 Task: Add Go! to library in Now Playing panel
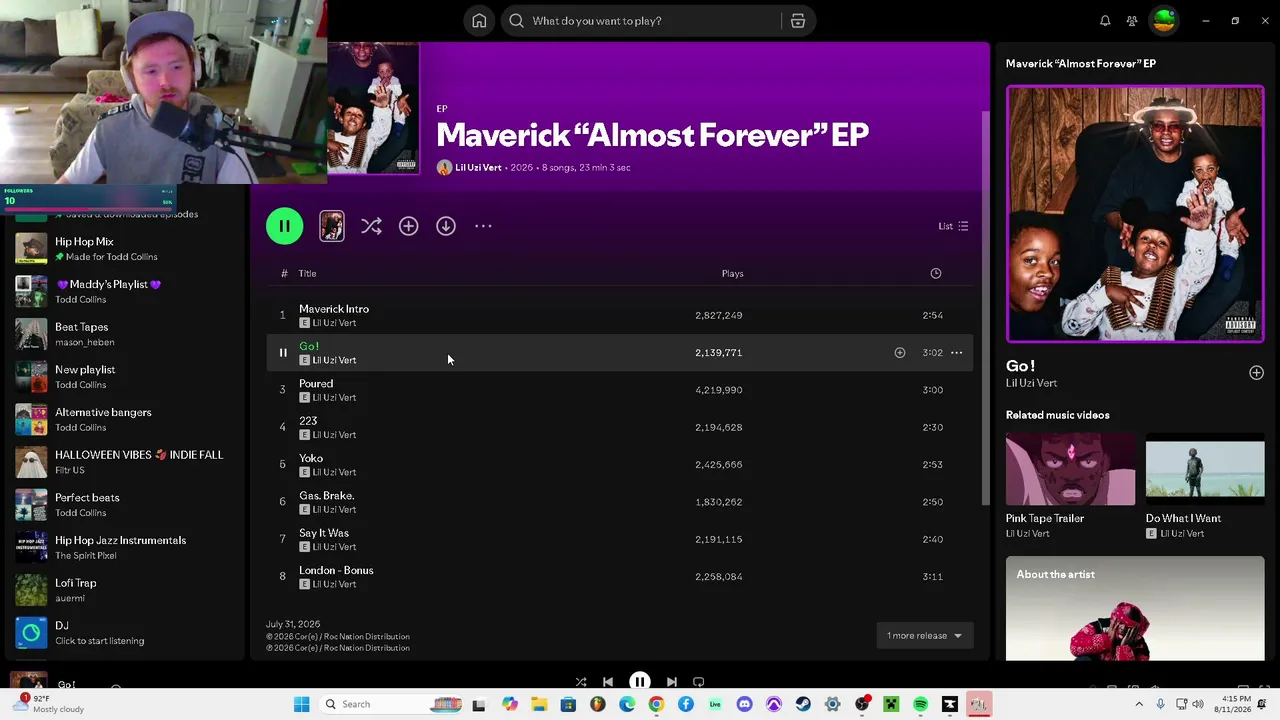[x=1256, y=373]
